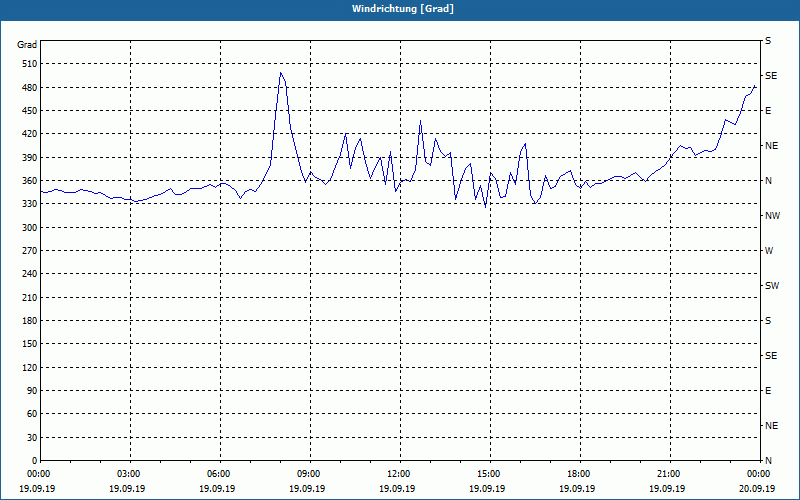Click the 19.09.19 date under 18:00

click(x=577, y=488)
